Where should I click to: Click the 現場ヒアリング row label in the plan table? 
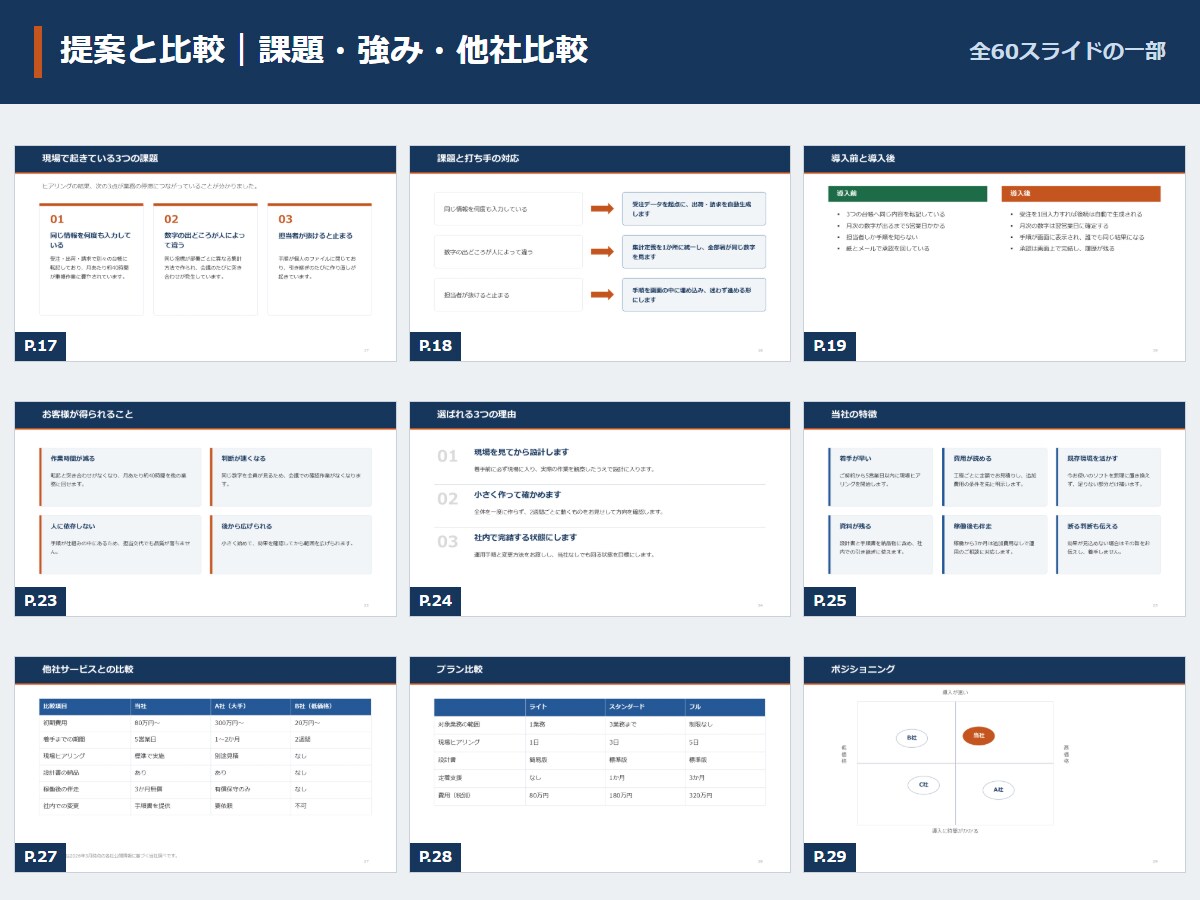pyautogui.click(x=480, y=742)
